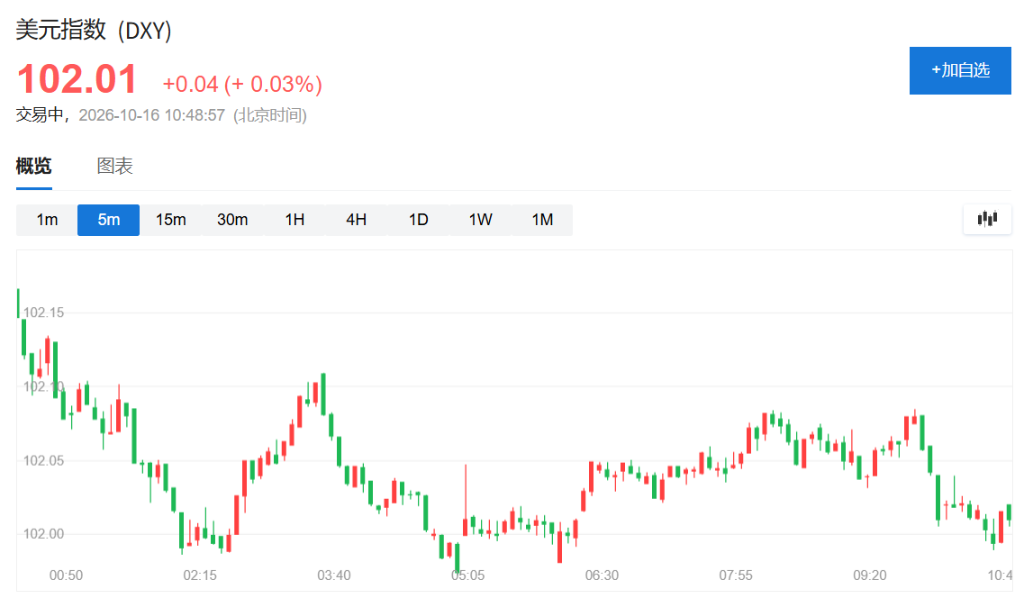
Task: Click the 加自选 add-to-watchlist button
Action: coord(959,71)
